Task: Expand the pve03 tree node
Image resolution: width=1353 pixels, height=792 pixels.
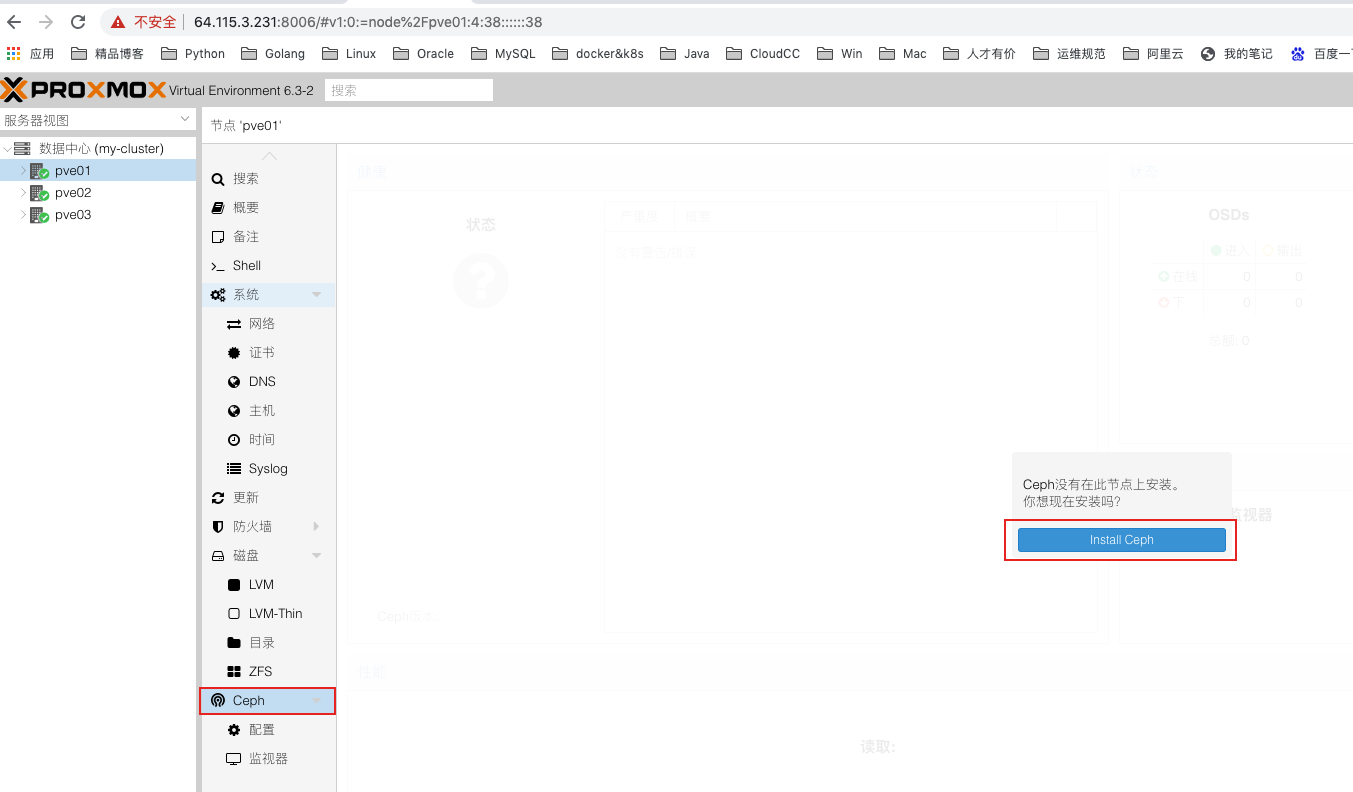Action: (23, 215)
